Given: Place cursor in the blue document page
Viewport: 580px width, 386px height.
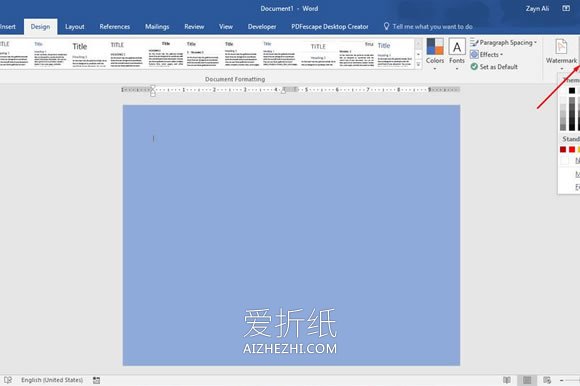Looking at the screenshot, I should coord(291,235).
